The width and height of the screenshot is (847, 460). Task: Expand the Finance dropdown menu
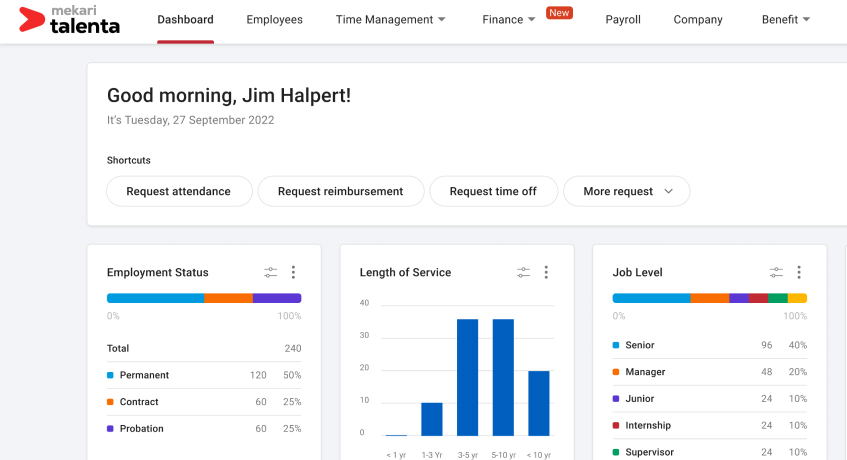[x=509, y=20]
